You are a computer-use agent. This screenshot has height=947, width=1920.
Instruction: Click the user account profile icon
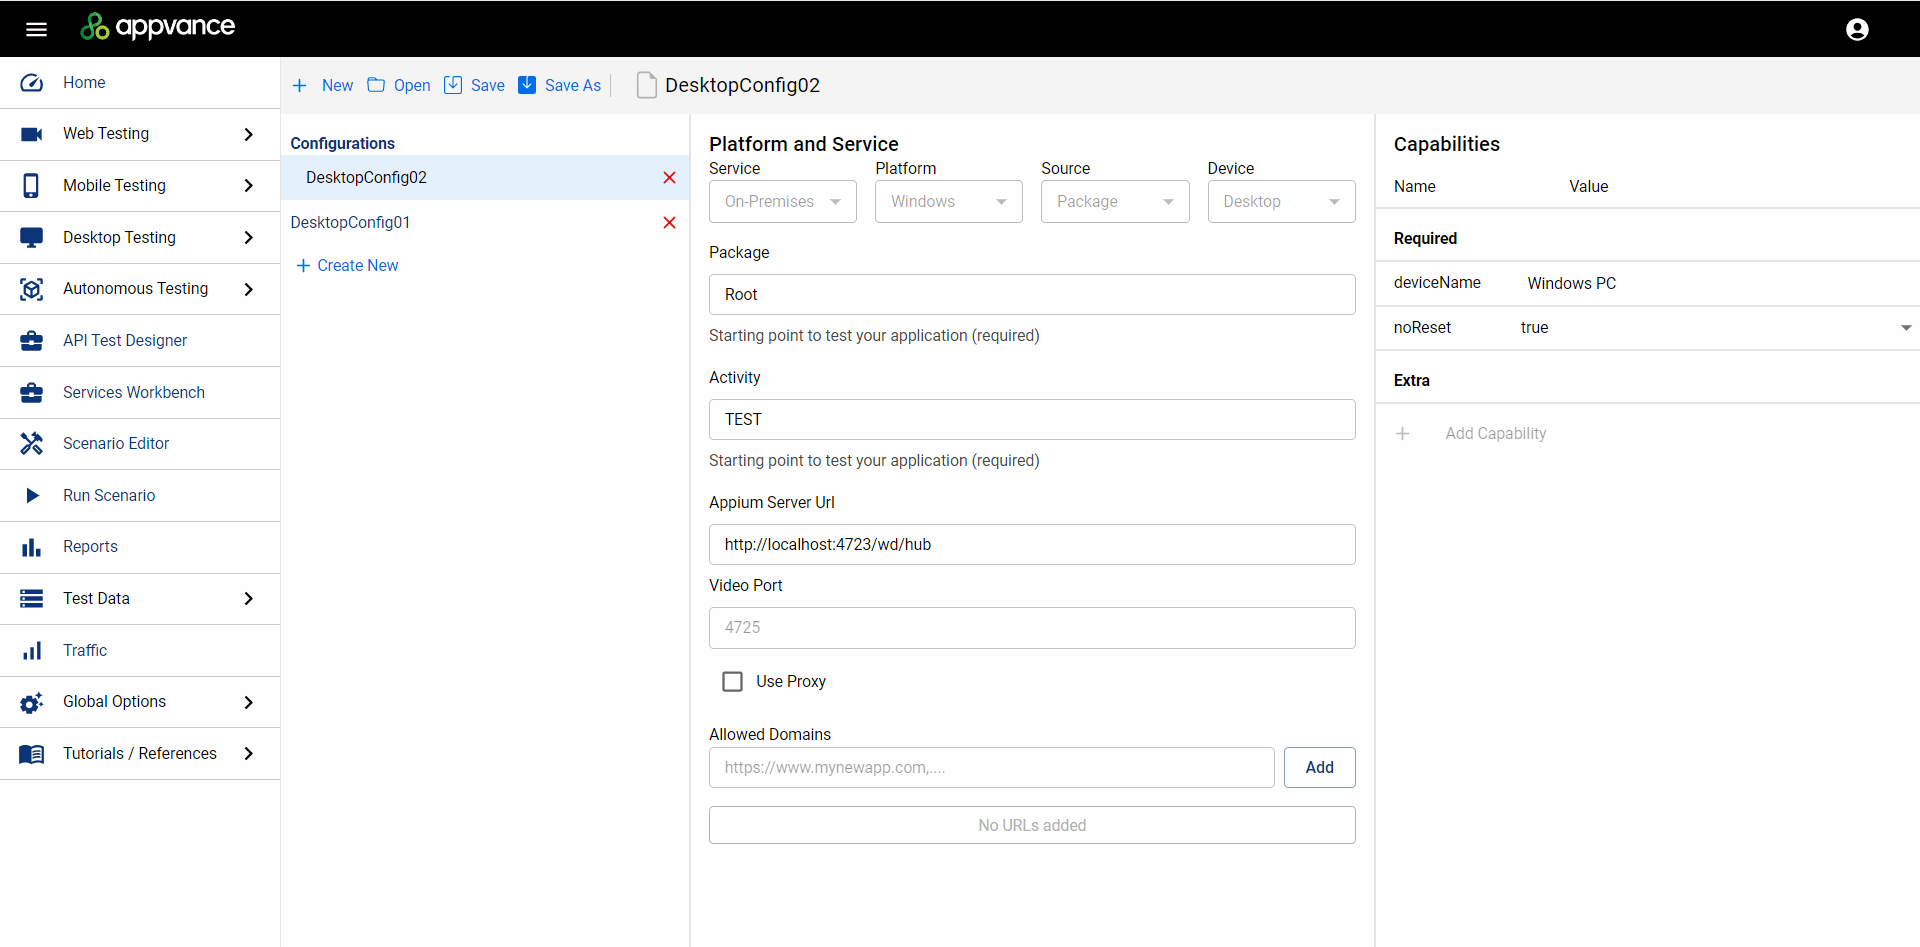point(1857,29)
